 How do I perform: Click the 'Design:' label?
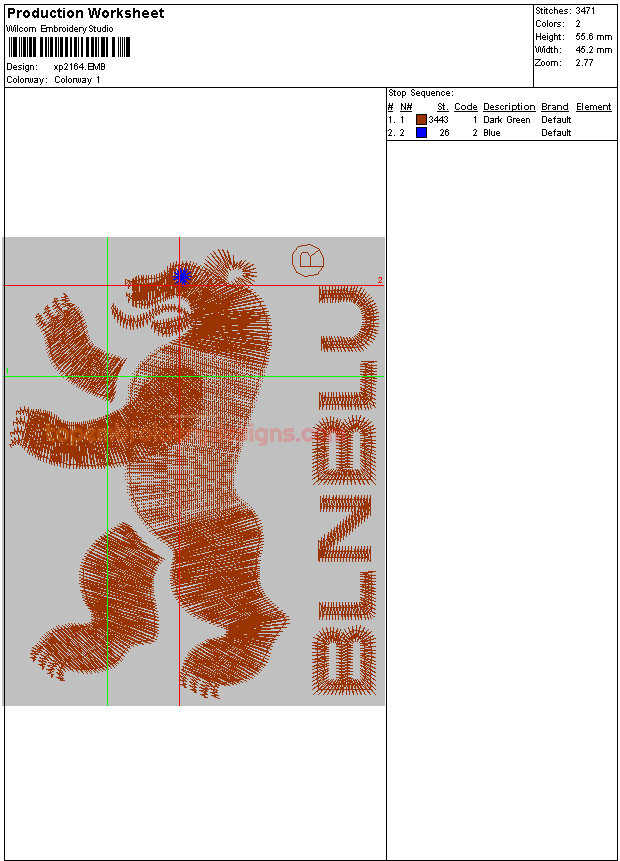(22, 66)
